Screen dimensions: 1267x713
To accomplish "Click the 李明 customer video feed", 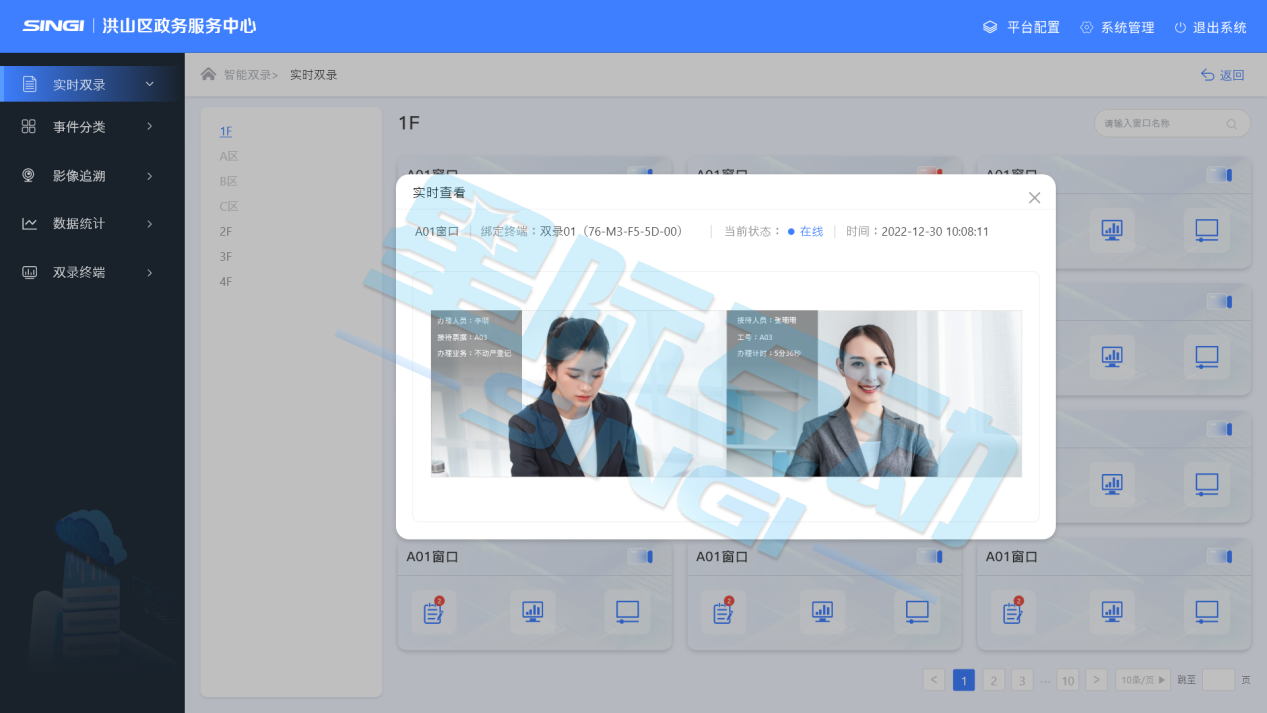I will coord(578,393).
